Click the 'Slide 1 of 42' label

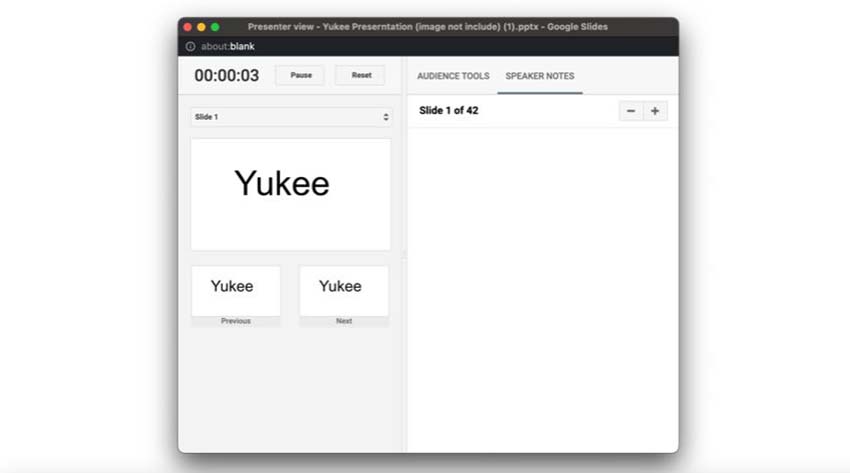click(x=449, y=111)
